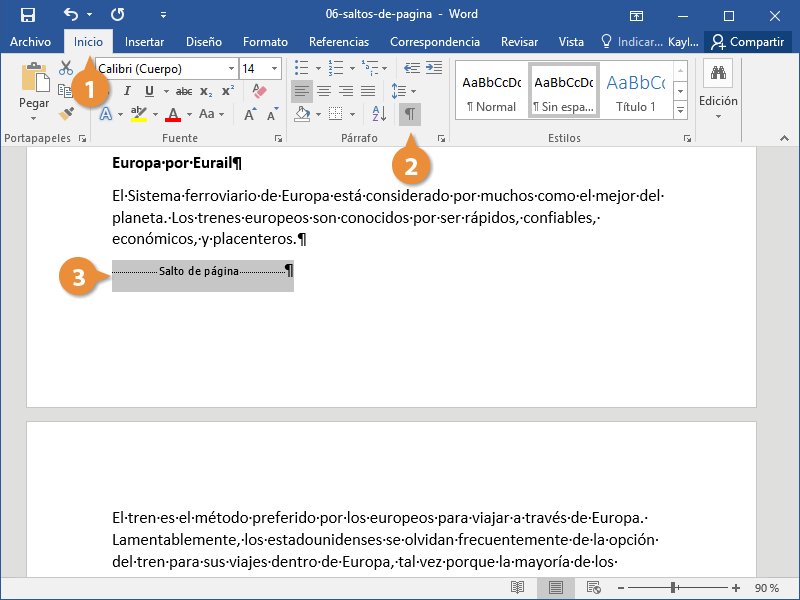The height and width of the screenshot is (600, 800).
Task: Apply bullet list formatting
Action: (302, 67)
